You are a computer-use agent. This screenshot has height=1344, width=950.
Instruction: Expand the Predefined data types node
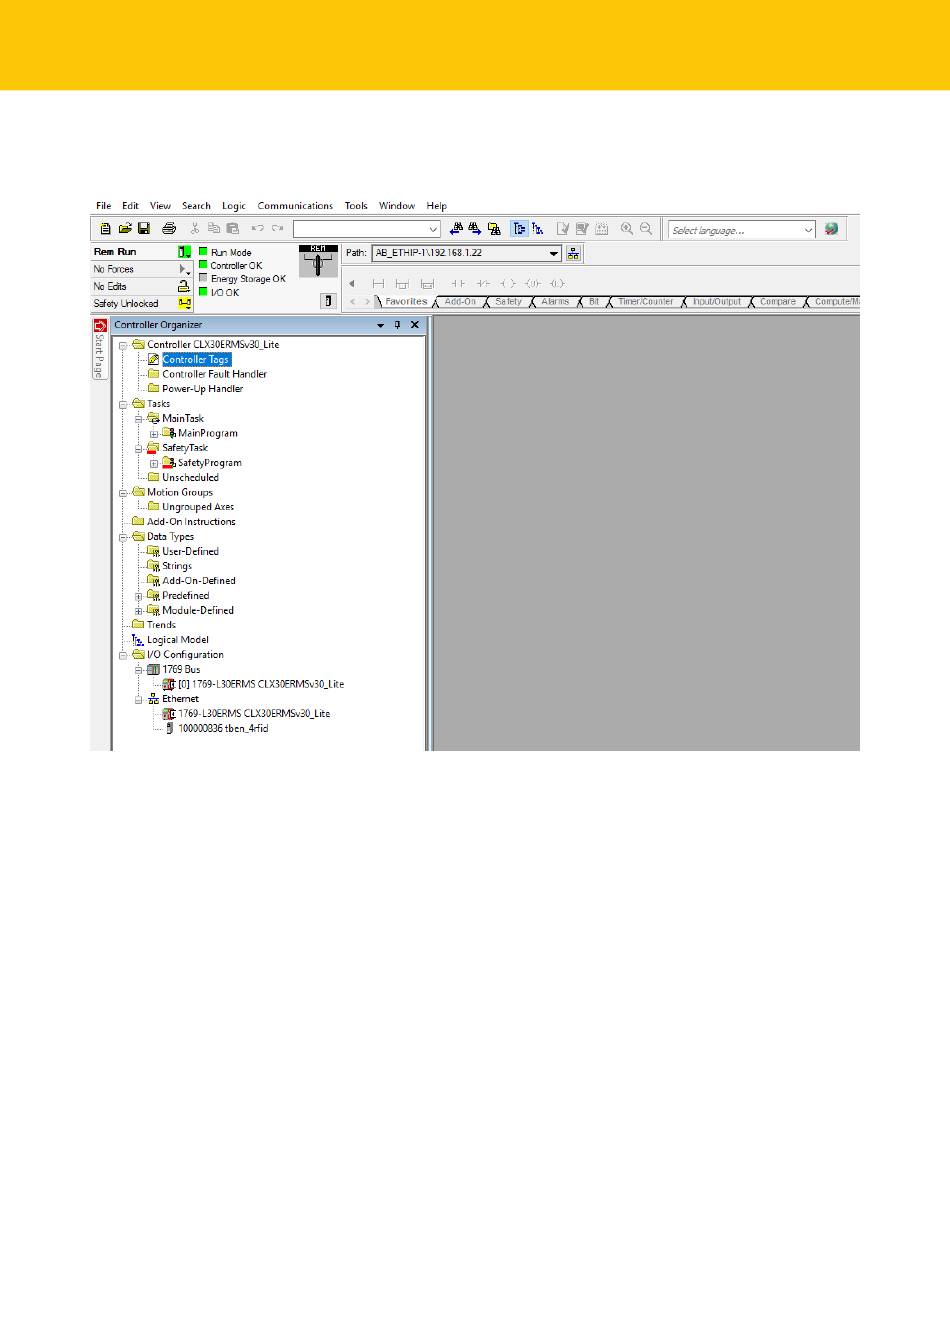(139, 596)
